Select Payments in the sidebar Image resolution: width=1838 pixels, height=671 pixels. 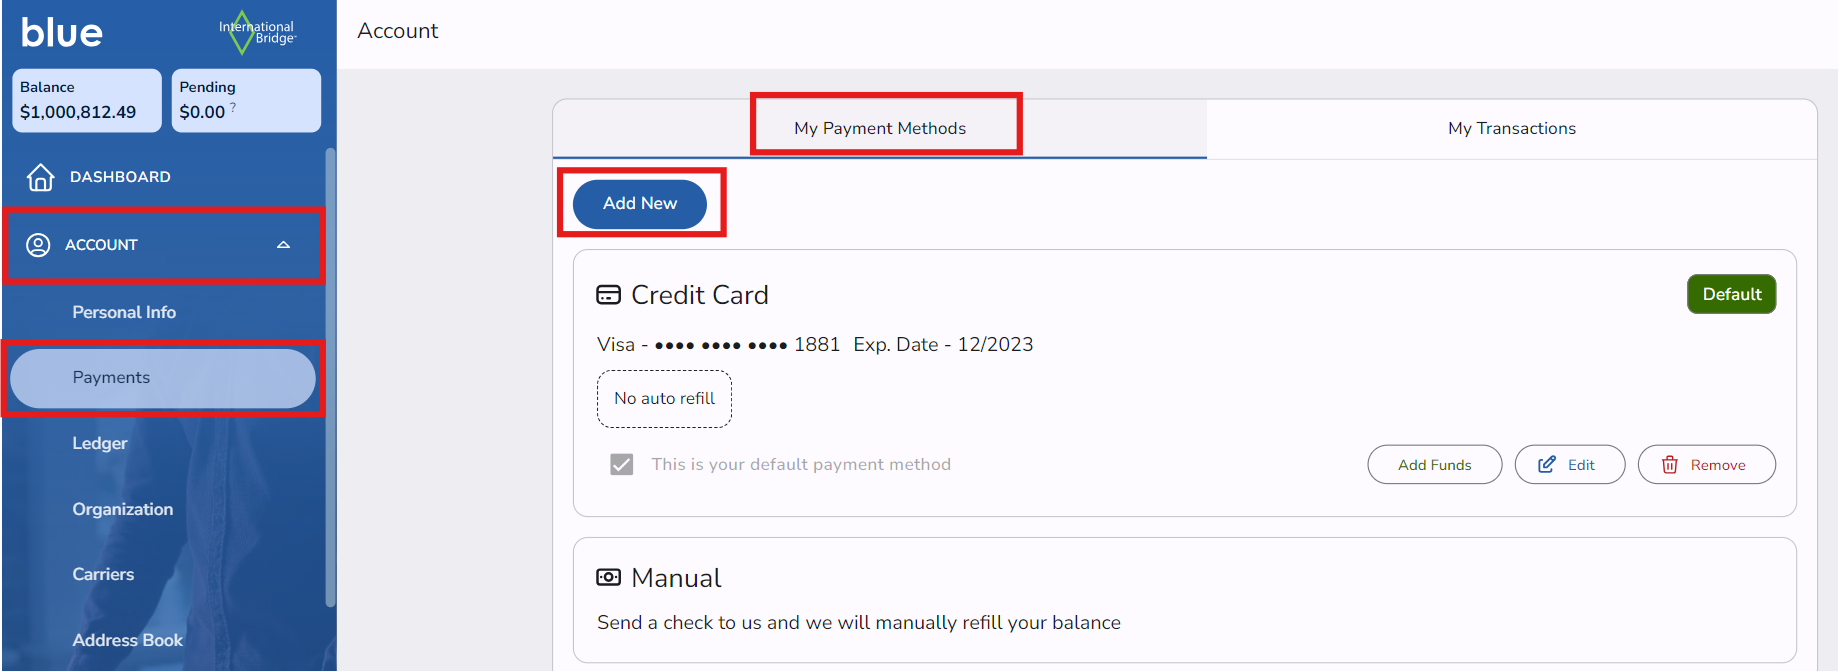111,378
